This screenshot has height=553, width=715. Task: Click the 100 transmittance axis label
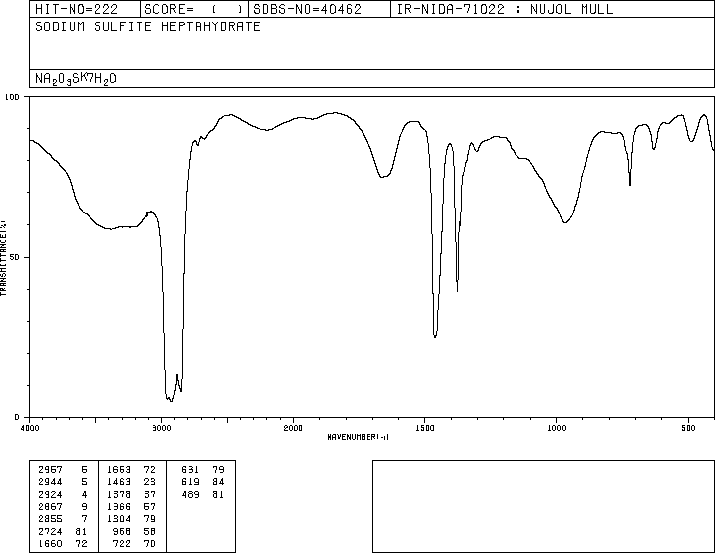click(12, 97)
